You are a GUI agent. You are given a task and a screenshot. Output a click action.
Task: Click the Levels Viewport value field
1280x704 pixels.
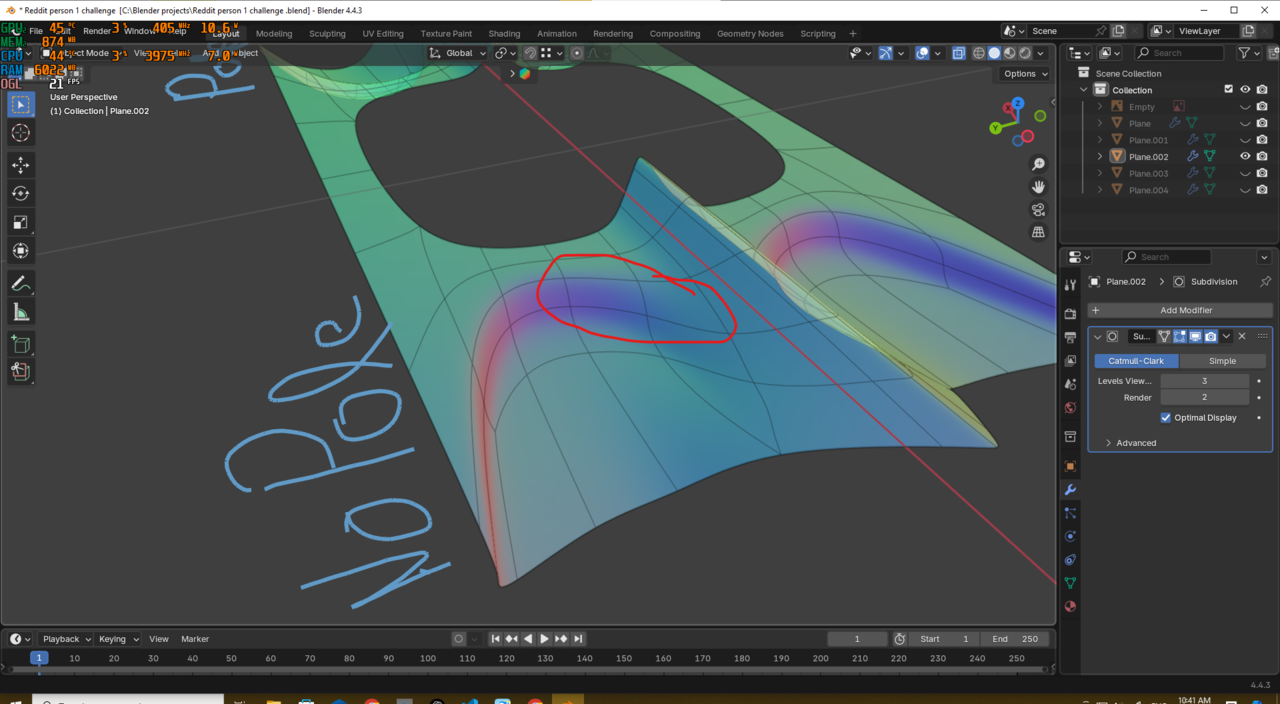[1204, 381]
